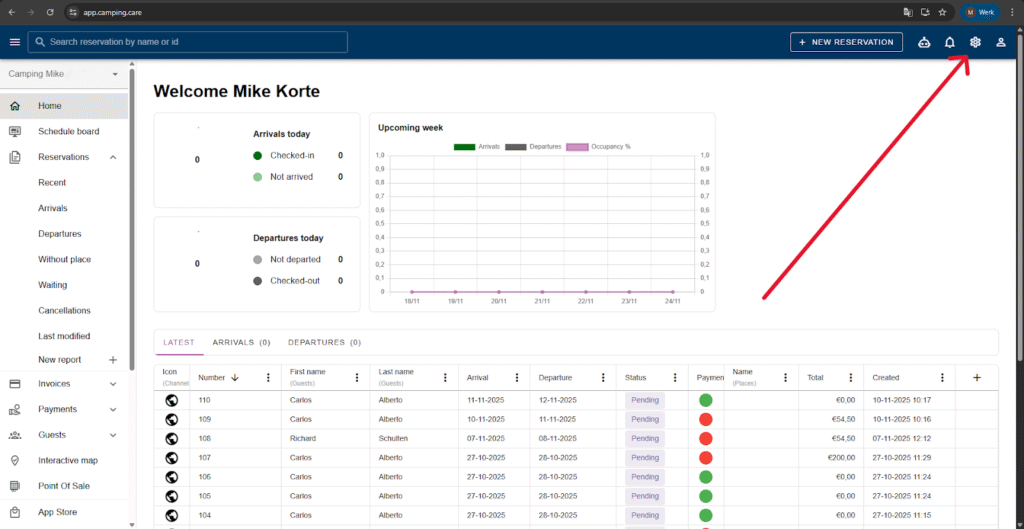1024x529 pixels.
Task: Click the notifications bell icon
Action: pos(950,42)
